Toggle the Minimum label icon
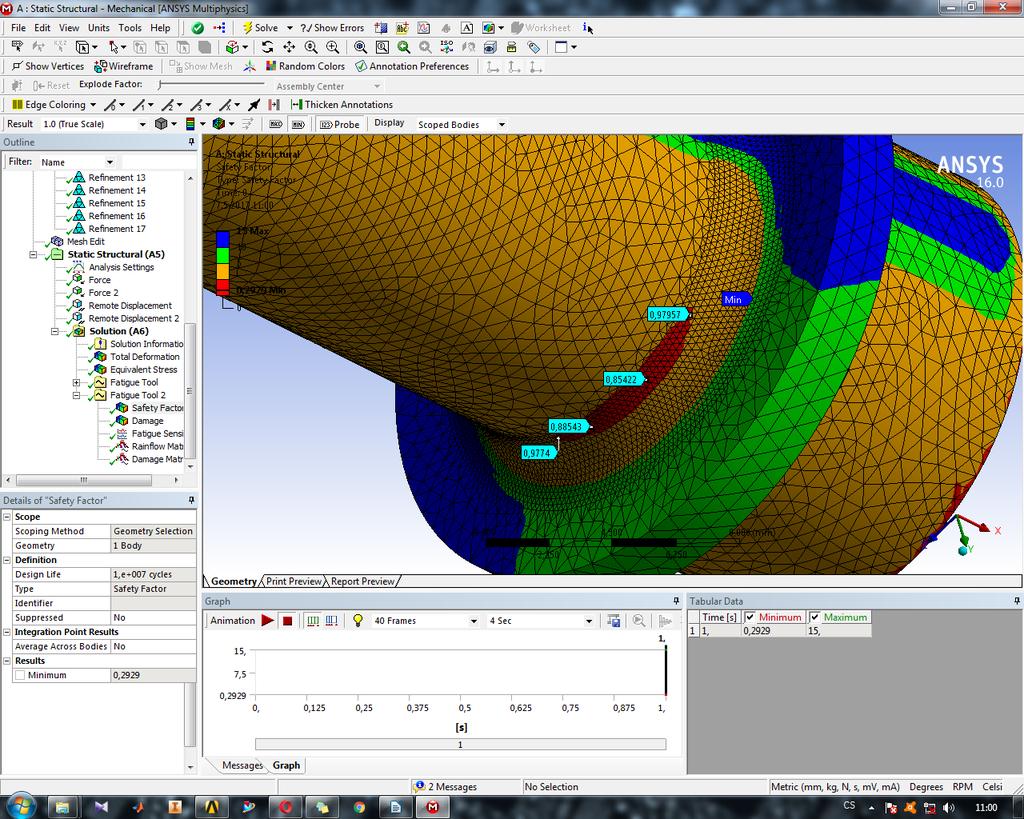 (298, 124)
